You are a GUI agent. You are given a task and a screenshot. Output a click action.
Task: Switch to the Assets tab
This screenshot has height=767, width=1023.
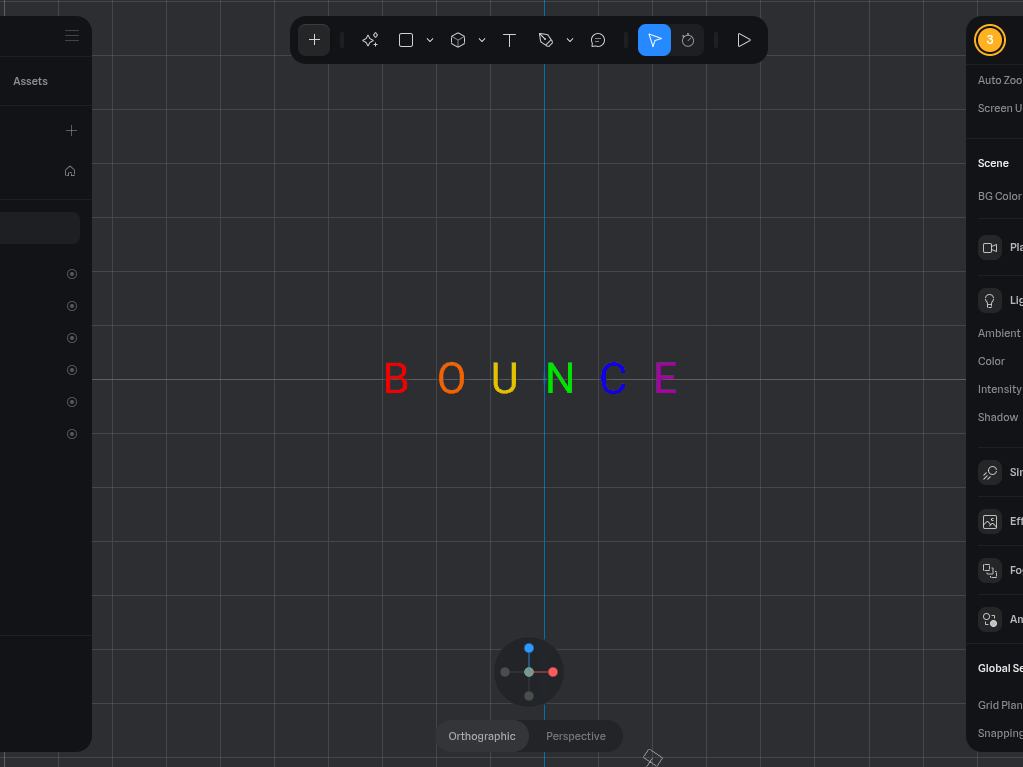tap(30, 81)
